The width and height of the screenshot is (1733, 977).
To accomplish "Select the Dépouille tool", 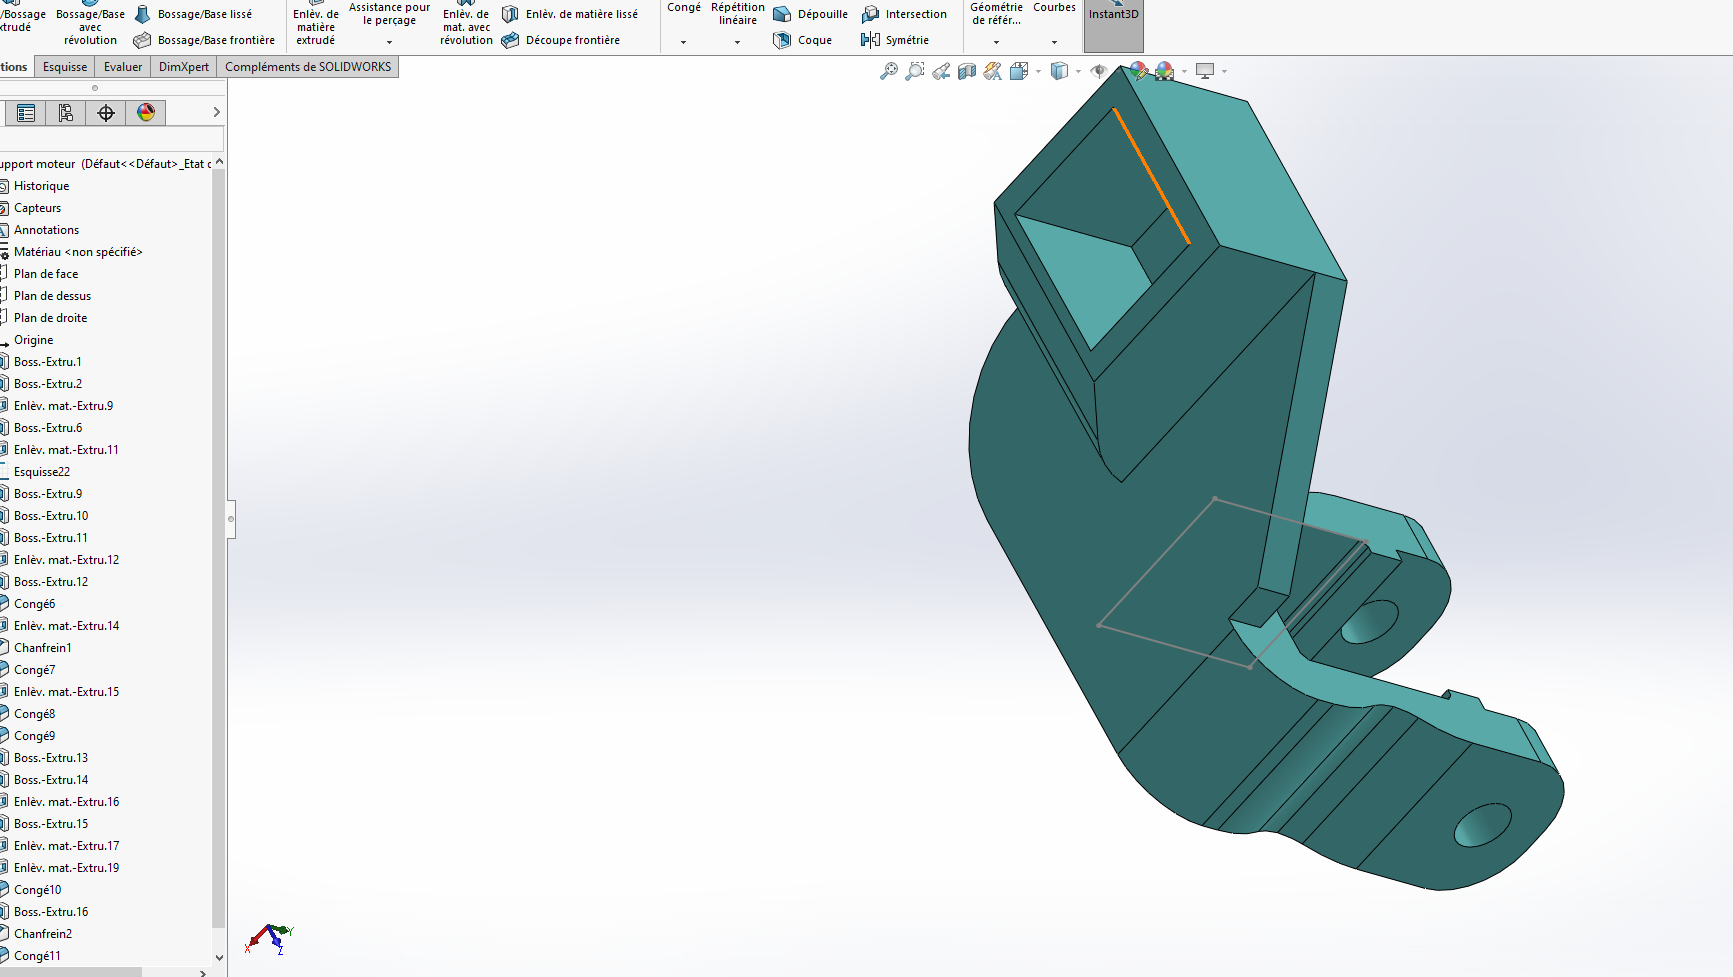I will (x=810, y=14).
